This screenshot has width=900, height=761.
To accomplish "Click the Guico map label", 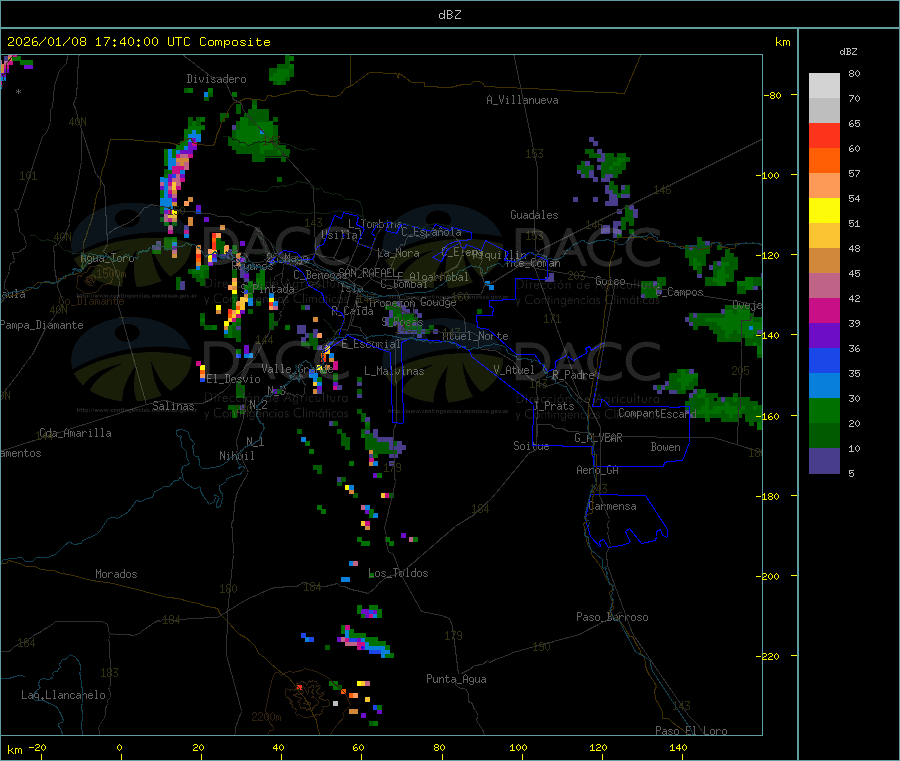I will tap(610, 281).
